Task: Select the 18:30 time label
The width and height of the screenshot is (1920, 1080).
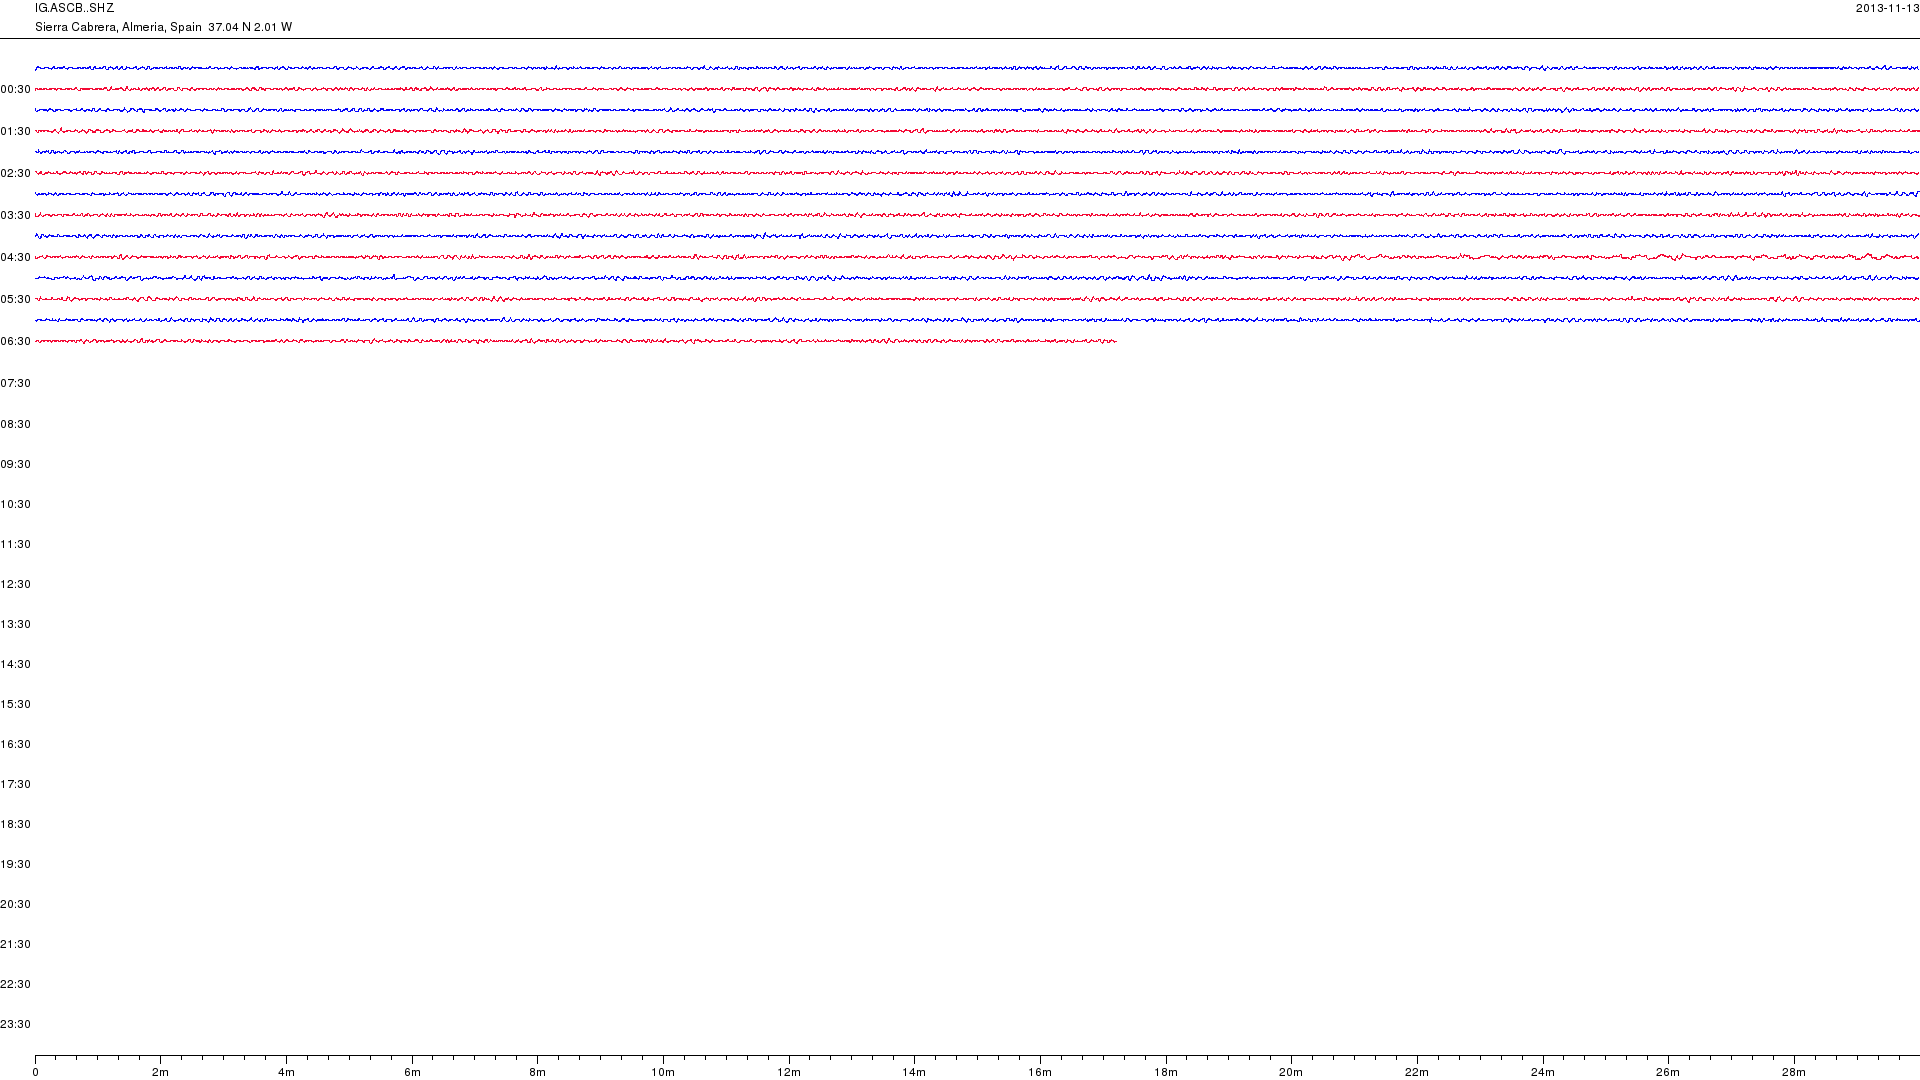Action: pos(15,824)
